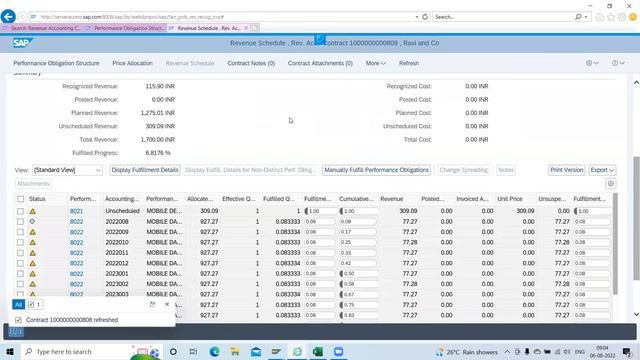Image resolution: width=640 pixels, height=360 pixels.
Task: Open help question-mark dropdown in SAP toolbar
Action: pyautogui.click(x=618, y=63)
